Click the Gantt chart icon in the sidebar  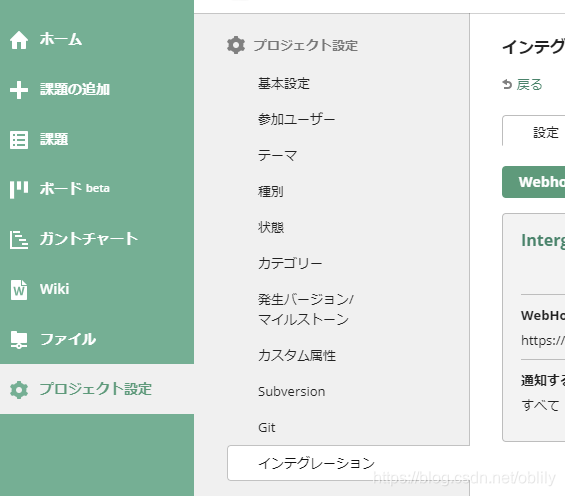[x=19, y=240]
